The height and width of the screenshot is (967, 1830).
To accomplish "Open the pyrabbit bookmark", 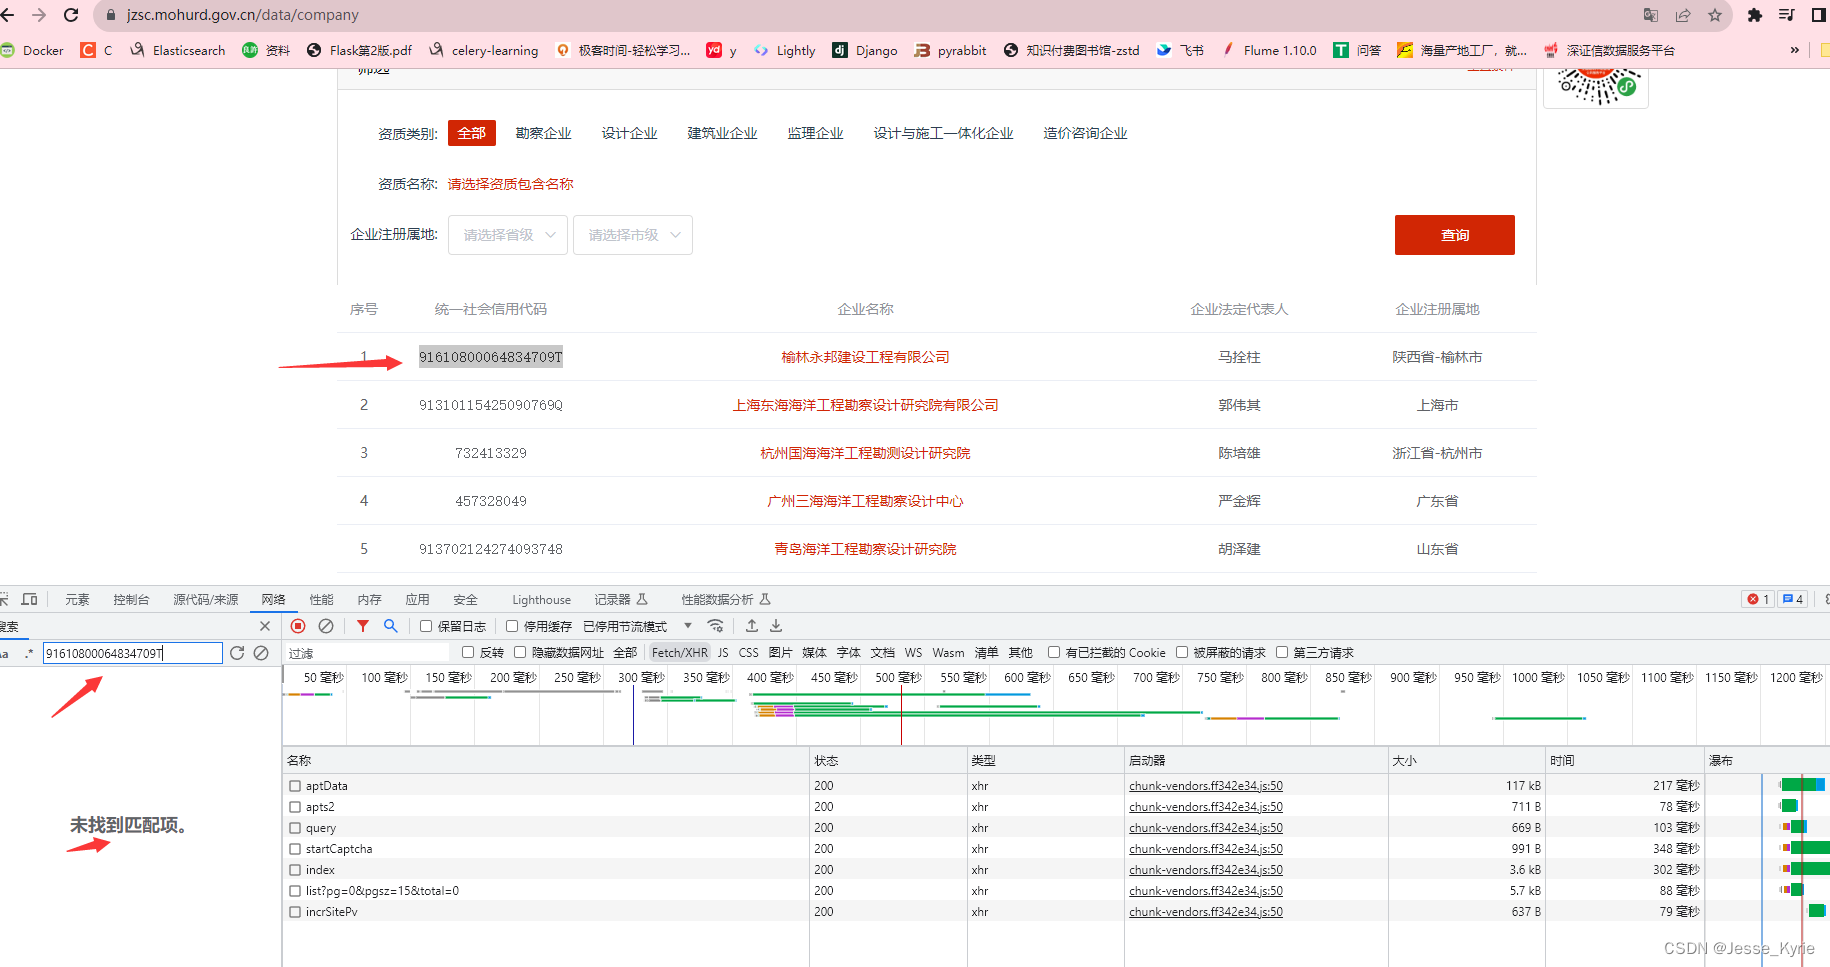I will tap(950, 50).
